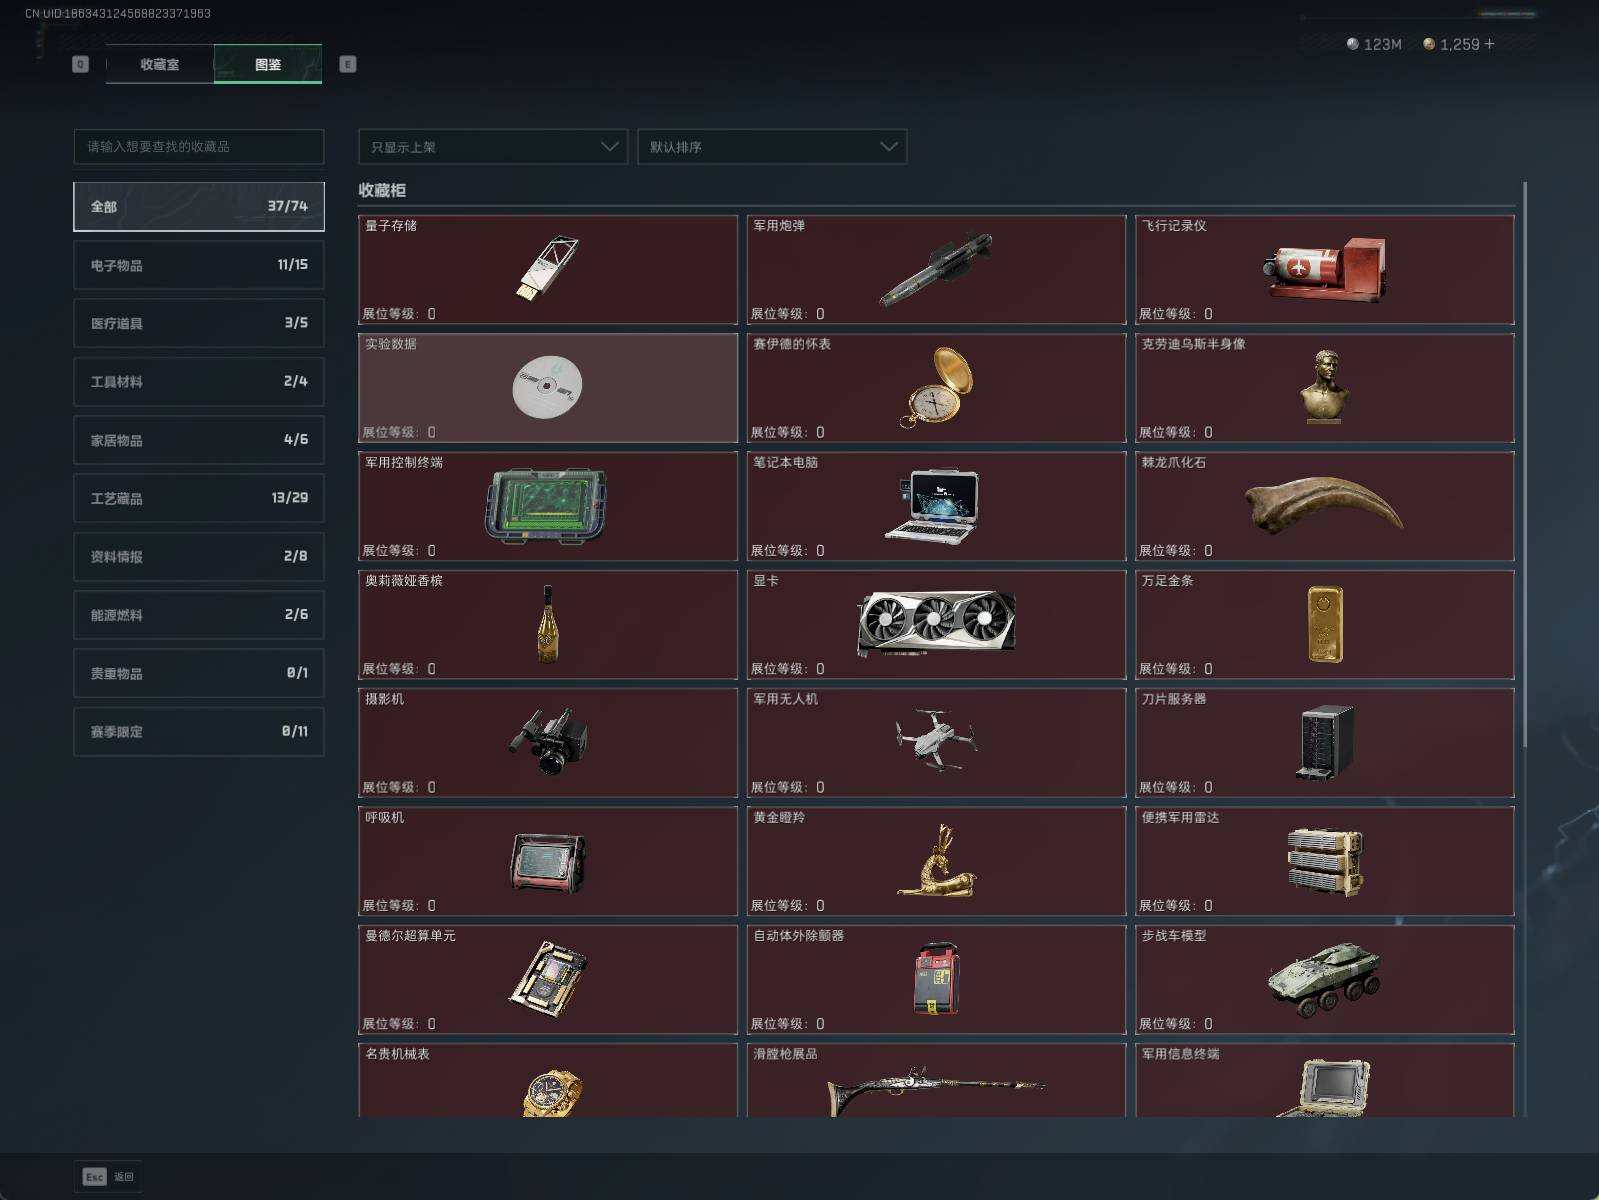The height and width of the screenshot is (1200, 1599).
Task: Click the collectible search input field
Action: tap(199, 147)
